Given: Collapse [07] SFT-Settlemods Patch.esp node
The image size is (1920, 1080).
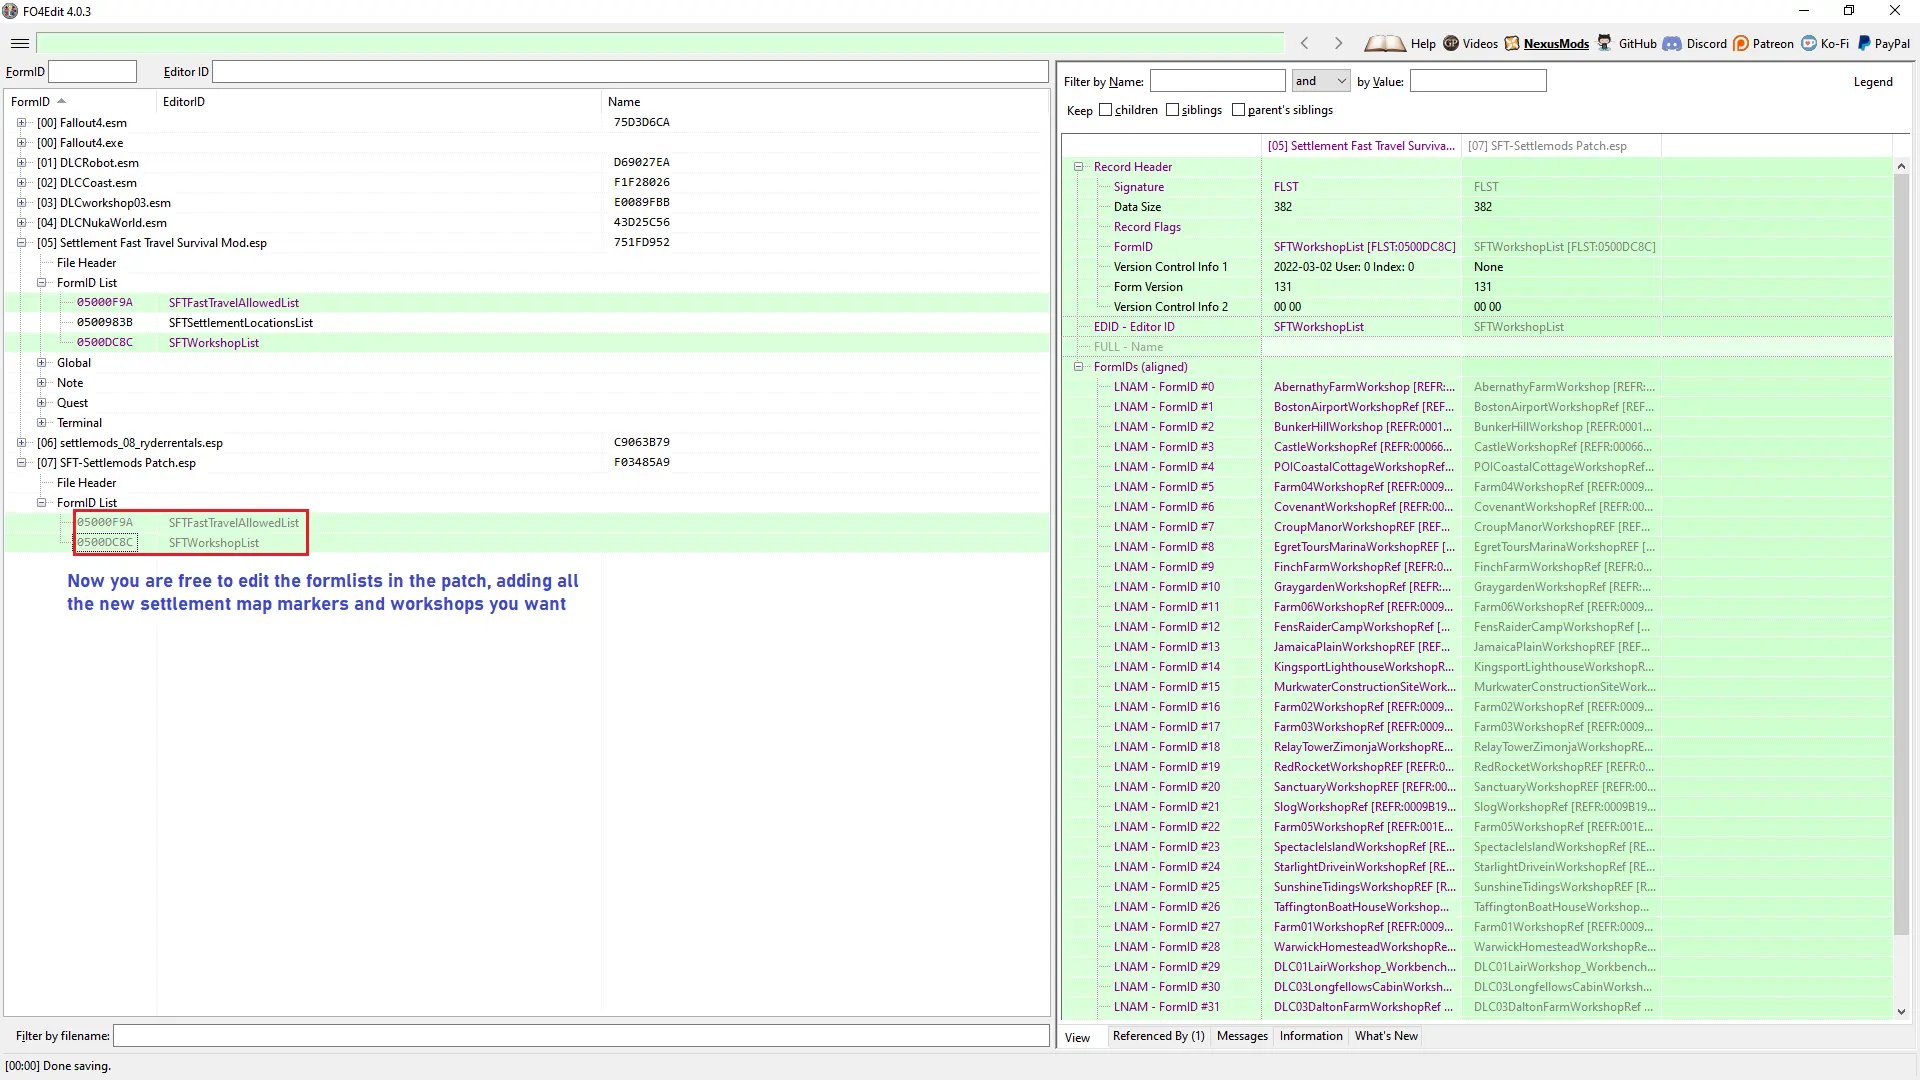Looking at the screenshot, I should pyautogui.click(x=21, y=463).
